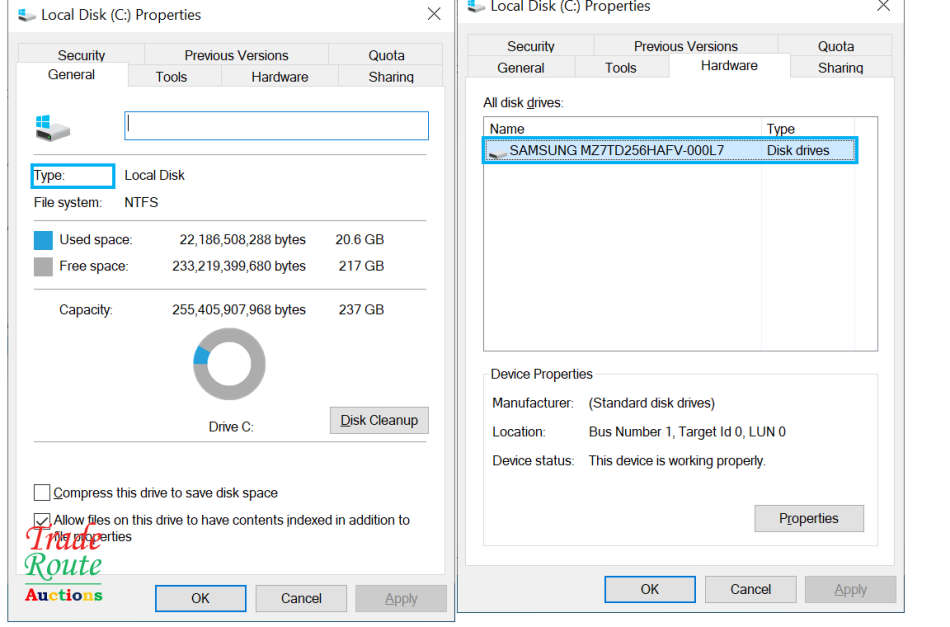
Task: Uncheck Allow files on this drive indexed
Action: (x=42, y=520)
